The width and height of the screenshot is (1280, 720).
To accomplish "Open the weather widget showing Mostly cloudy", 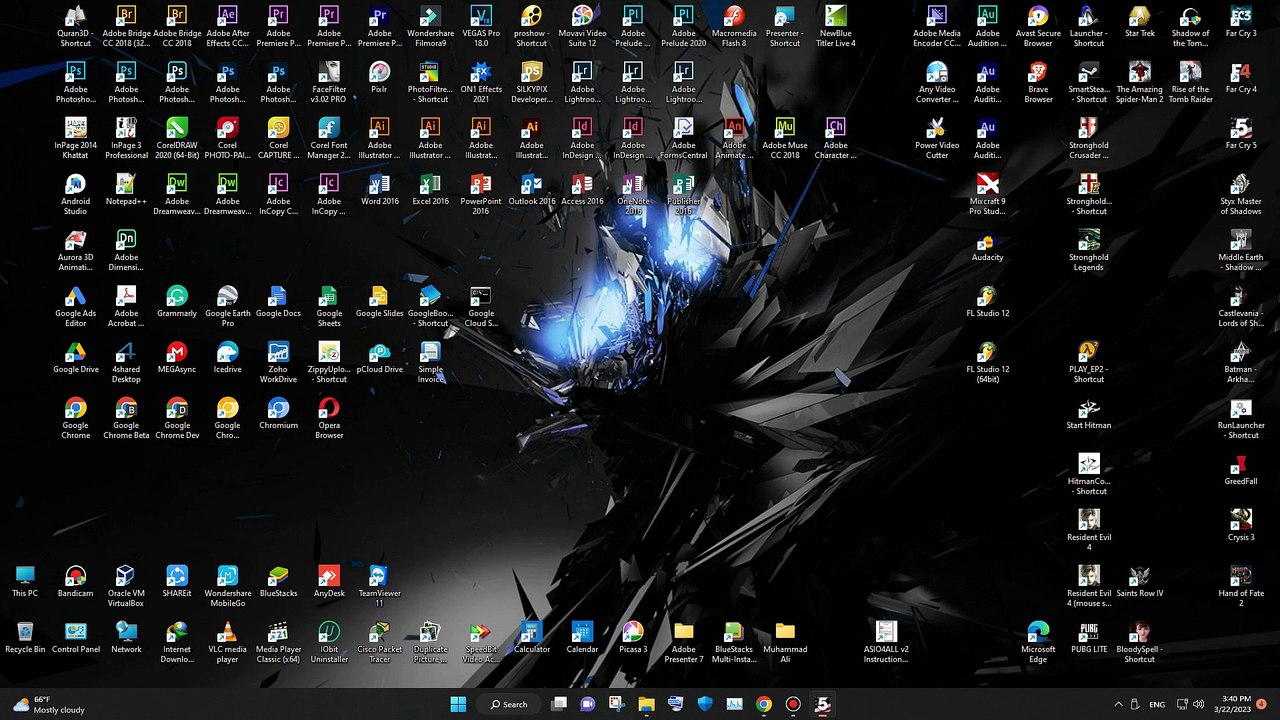I will 50,704.
